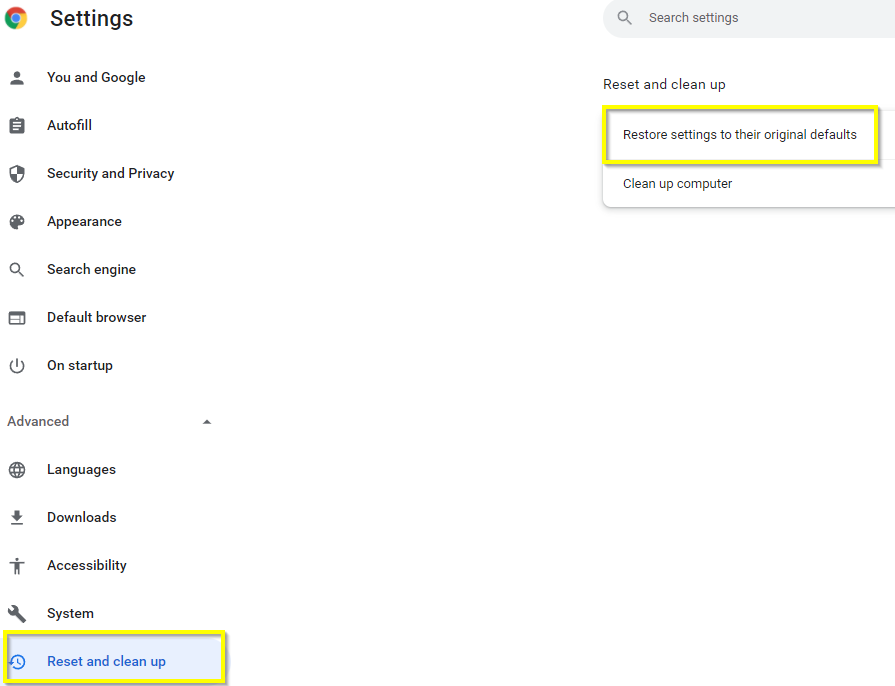
Task: Click the Accessibility figure icon
Action: click(x=17, y=565)
